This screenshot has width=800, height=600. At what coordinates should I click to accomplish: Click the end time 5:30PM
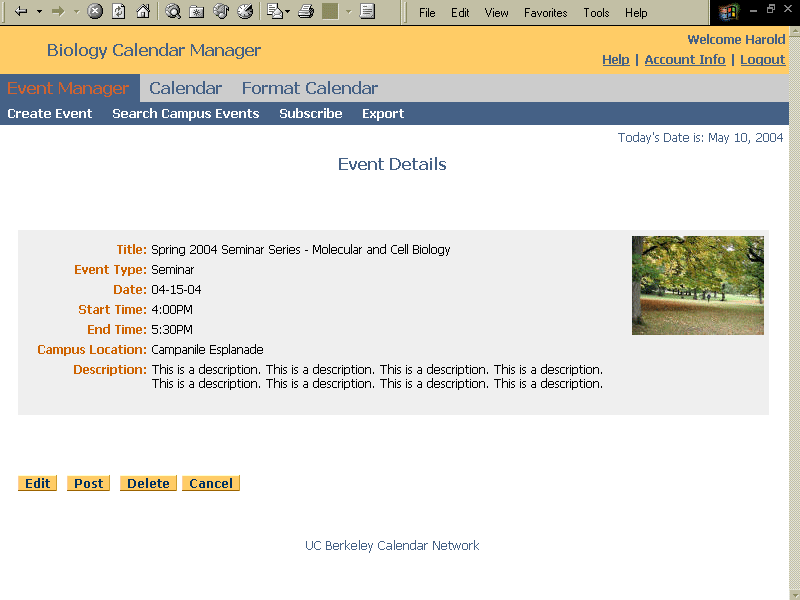click(172, 330)
